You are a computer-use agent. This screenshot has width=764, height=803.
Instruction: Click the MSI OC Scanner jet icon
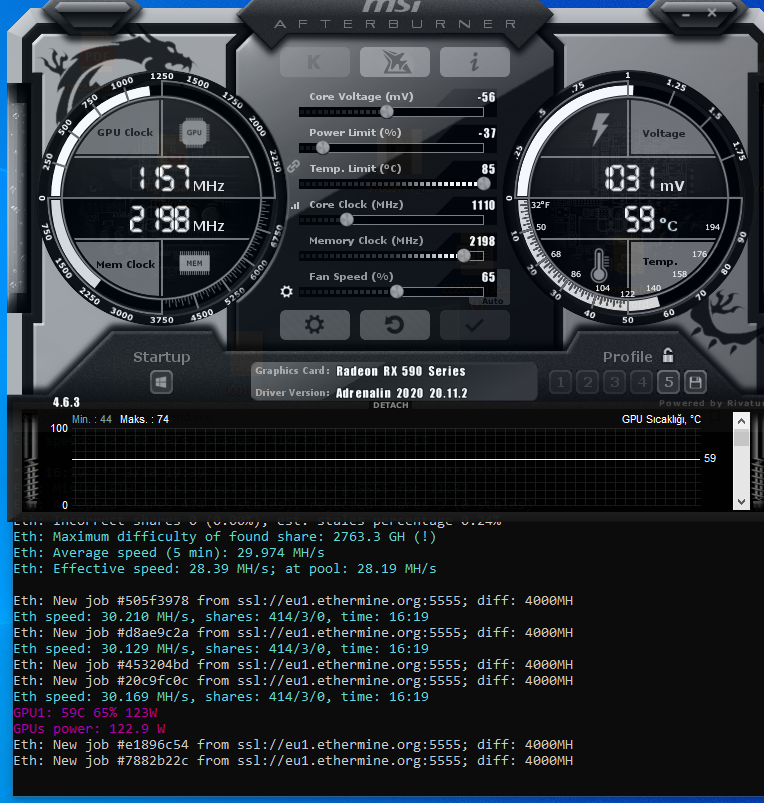pos(395,62)
